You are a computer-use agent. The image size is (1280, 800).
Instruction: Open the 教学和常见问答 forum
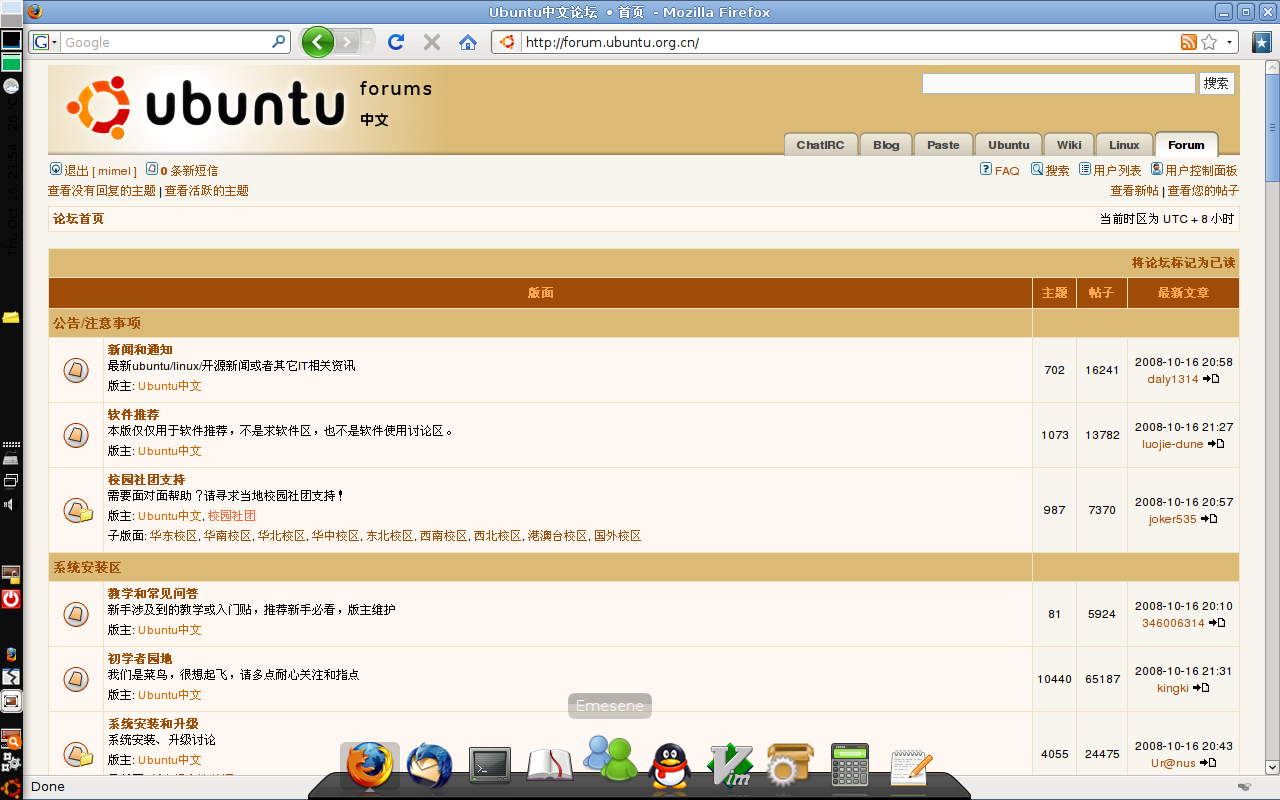153,594
